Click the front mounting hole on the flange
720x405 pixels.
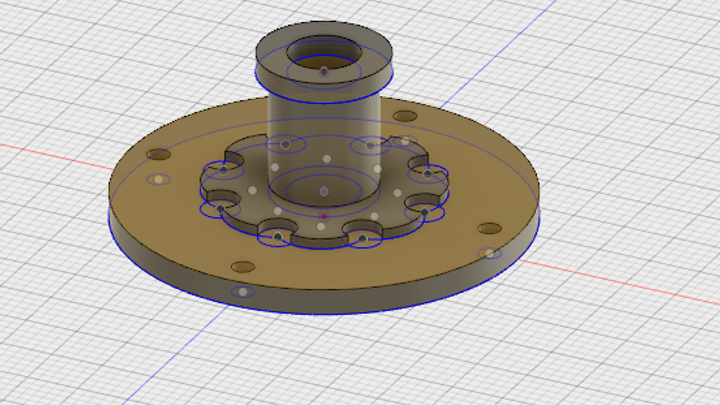pos(243,267)
